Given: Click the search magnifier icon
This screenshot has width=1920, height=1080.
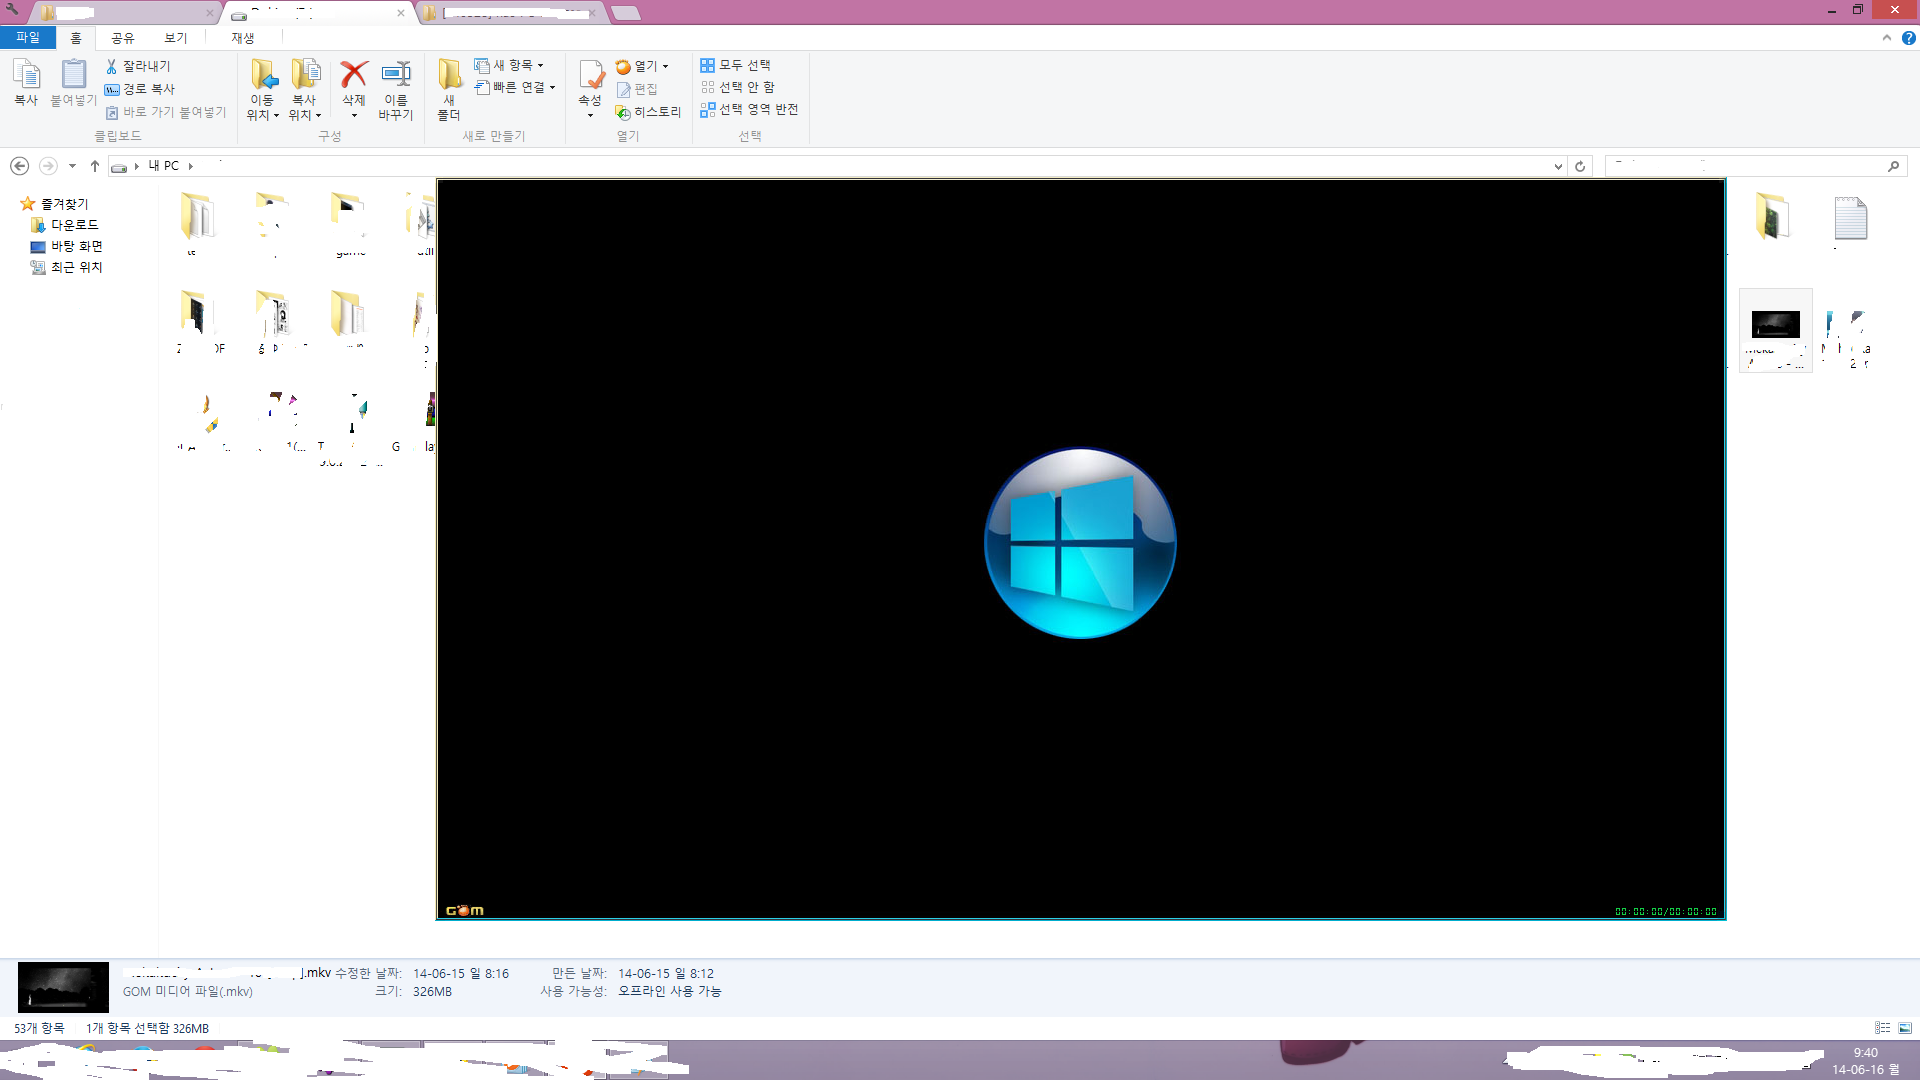Looking at the screenshot, I should (1894, 166).
